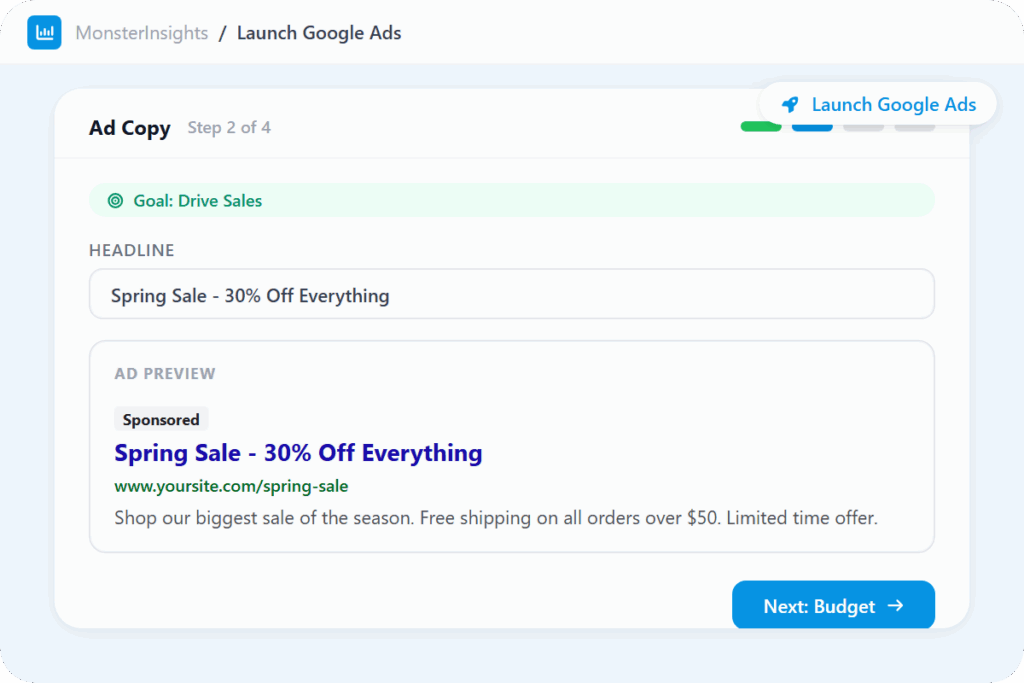The height and width of the screenshot is (683, 1024).
Task: Click the ad description text in preview
Action: pos(495,518)
